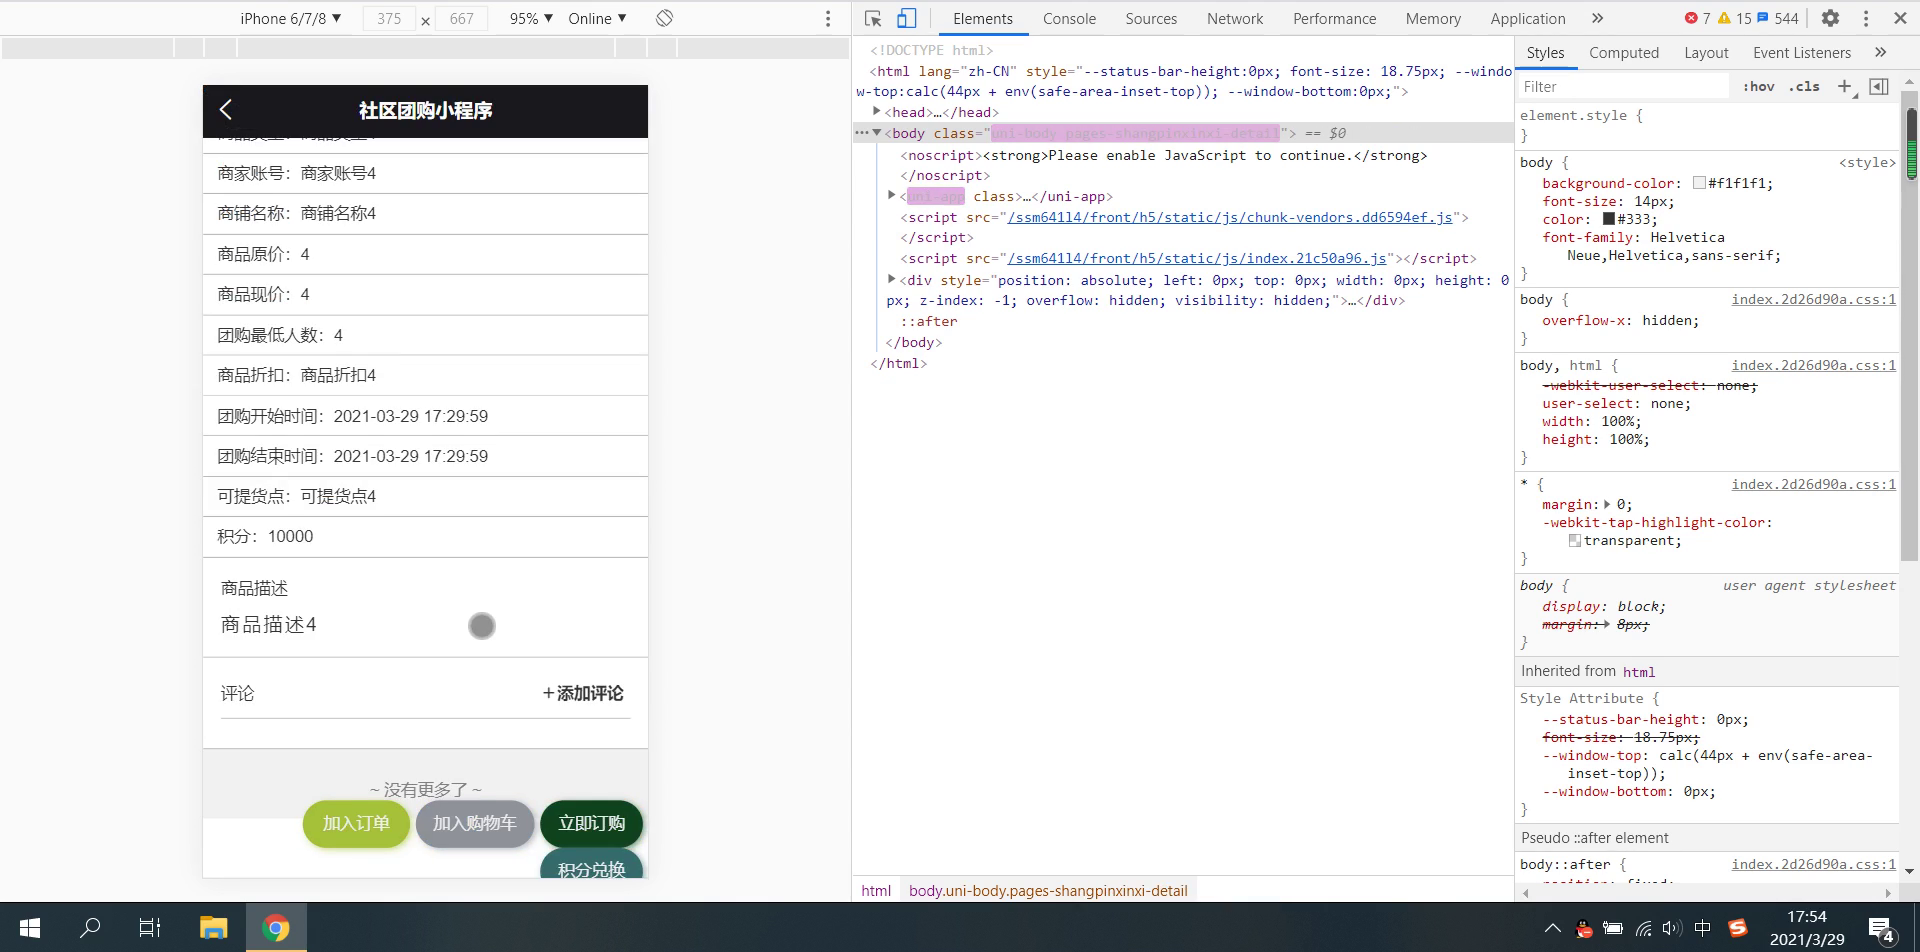Collapse the body element node

click(x=877, y=132)
